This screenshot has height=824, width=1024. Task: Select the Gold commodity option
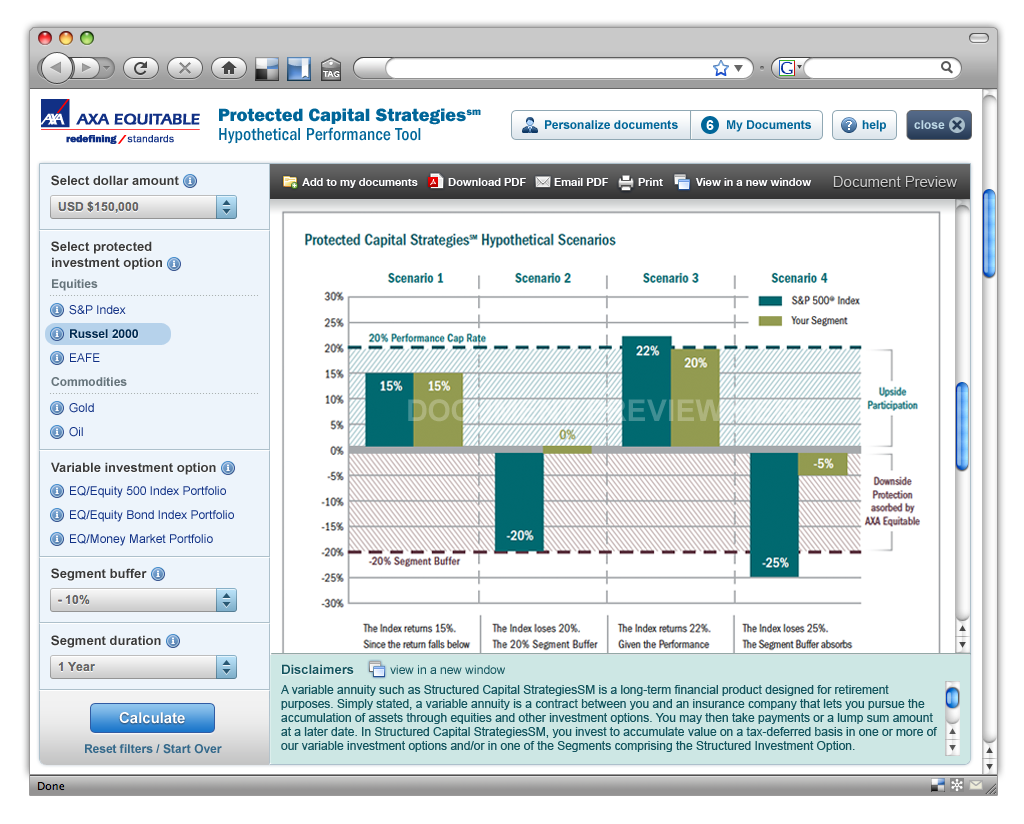click(x=82, y=407)
